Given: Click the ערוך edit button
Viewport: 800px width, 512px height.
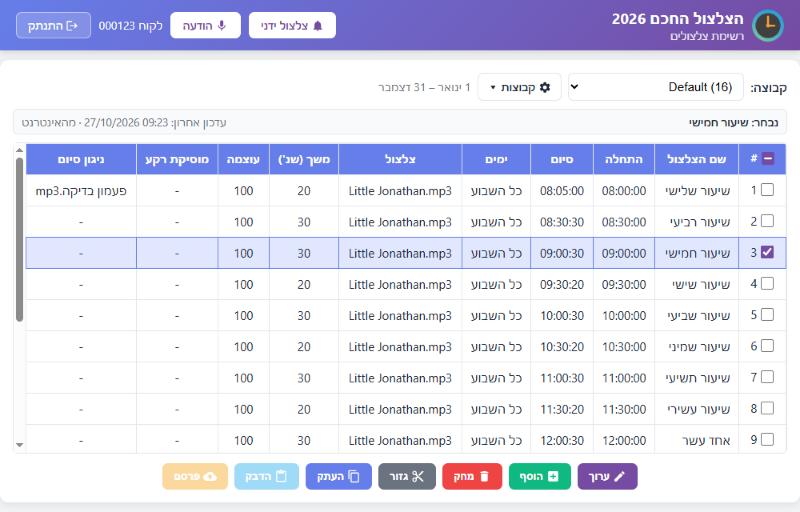Looking at the screenshot, I should click(x=607, y=476).
